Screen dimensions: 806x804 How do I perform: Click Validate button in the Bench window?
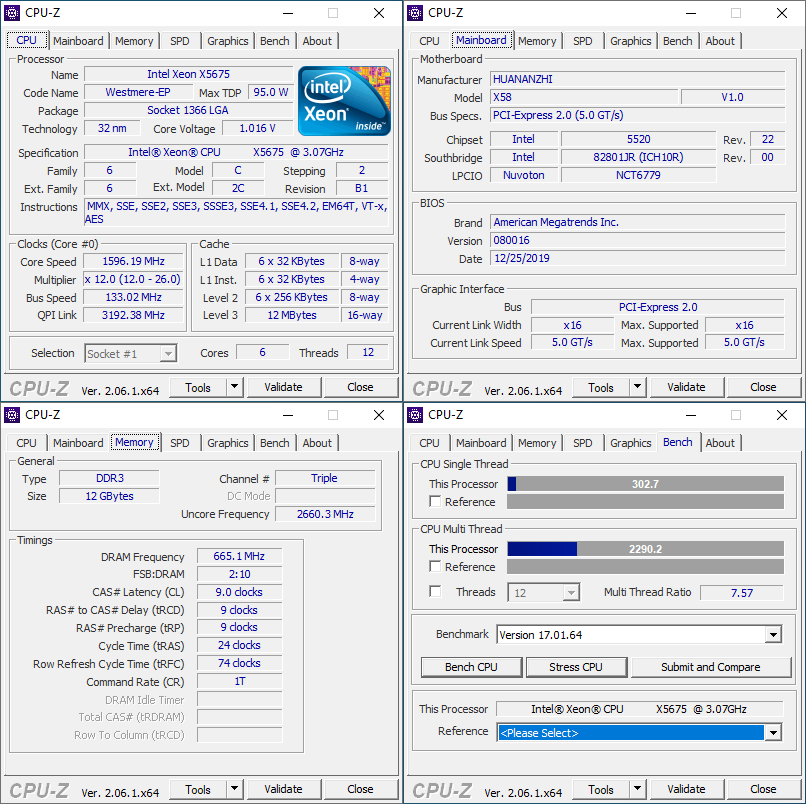click(687, 789)
